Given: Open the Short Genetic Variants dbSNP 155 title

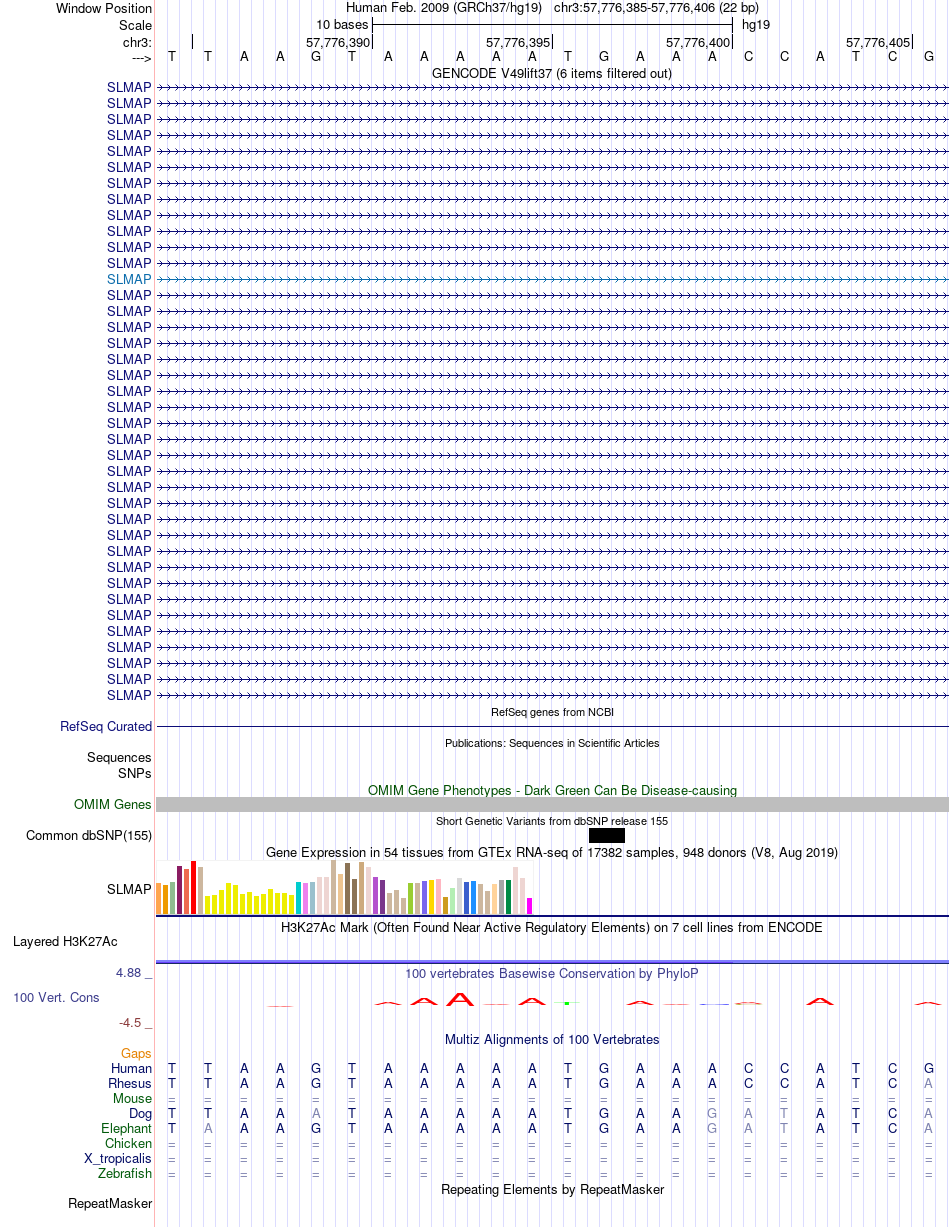Looking at the screenshot, I should pos(552,821).
